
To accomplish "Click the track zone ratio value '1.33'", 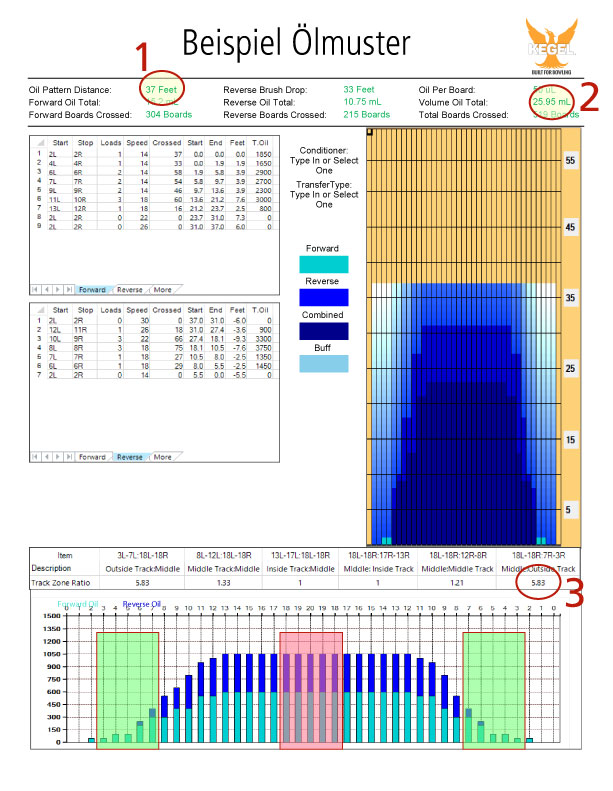I will point(224,583).
